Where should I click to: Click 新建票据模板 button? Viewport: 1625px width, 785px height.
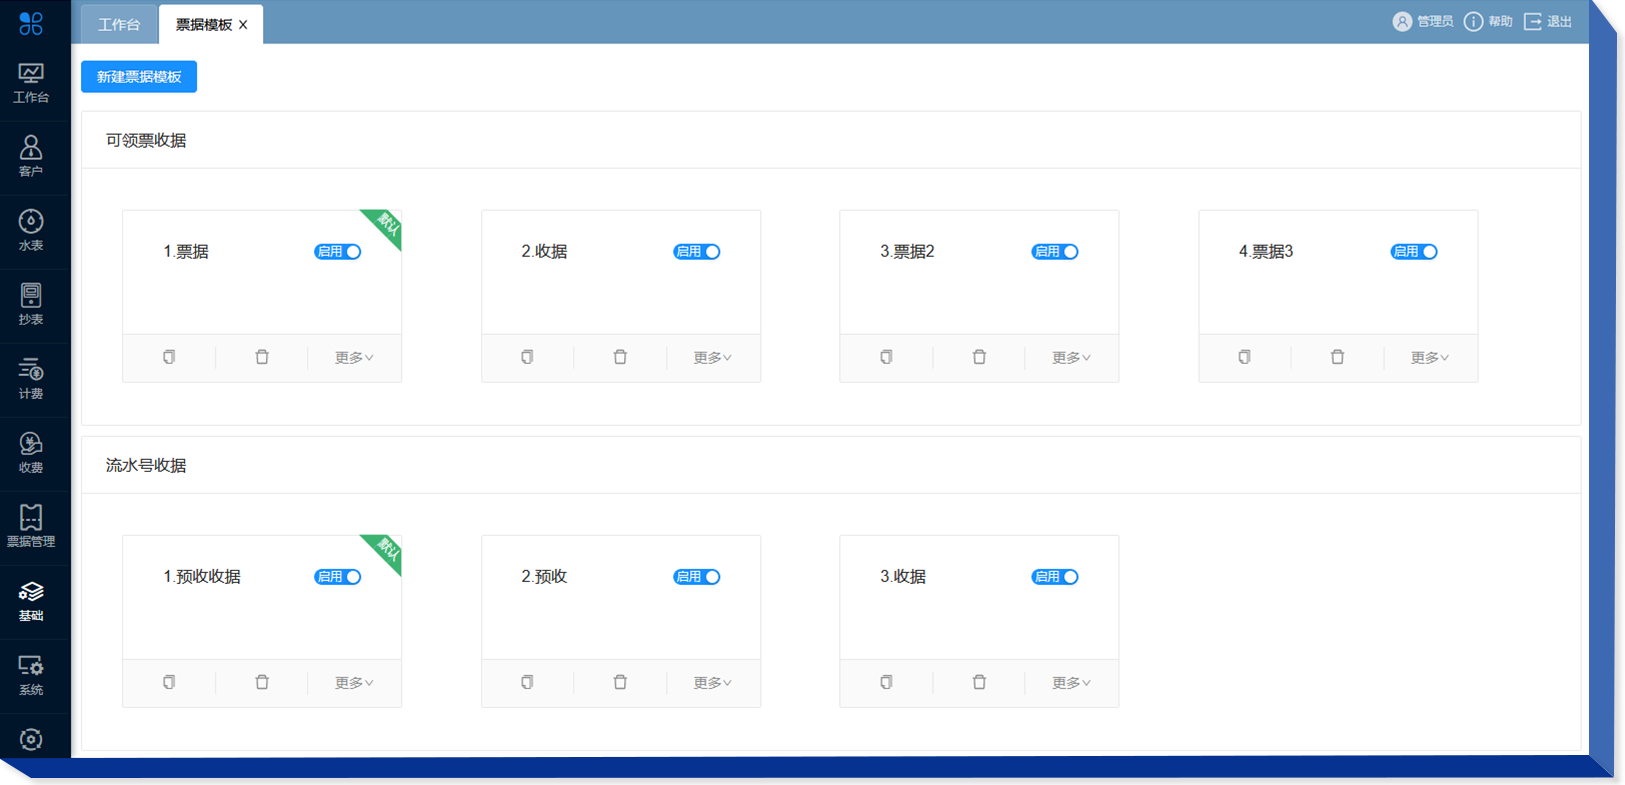[139, 77]
